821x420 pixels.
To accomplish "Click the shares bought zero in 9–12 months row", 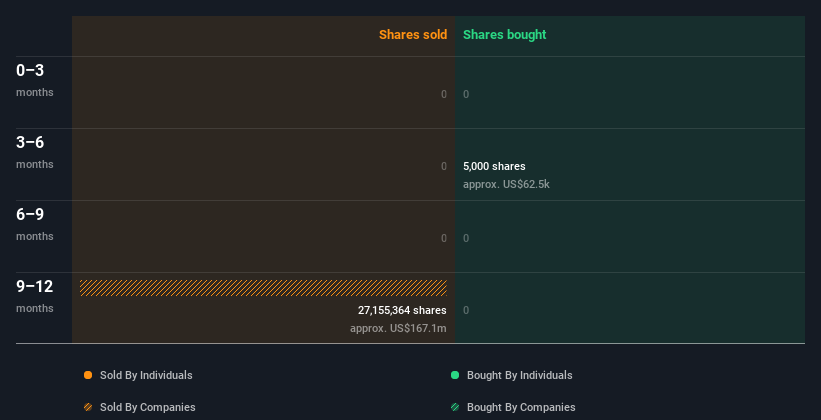I will pos(466,310).
